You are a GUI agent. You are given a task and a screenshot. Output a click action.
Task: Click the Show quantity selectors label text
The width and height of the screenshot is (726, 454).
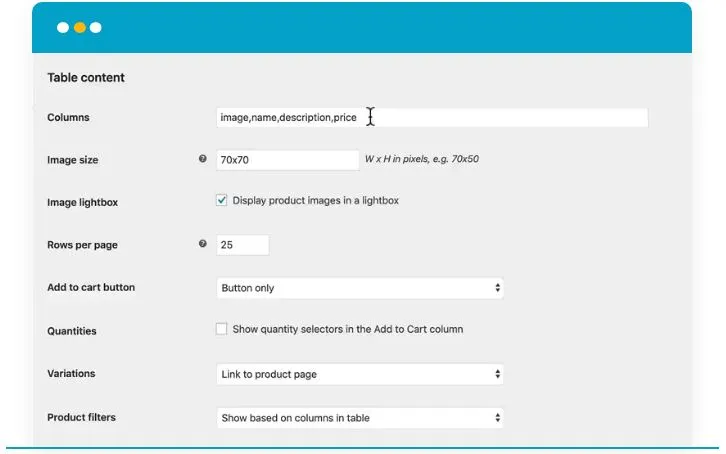[x=347, y=329]
